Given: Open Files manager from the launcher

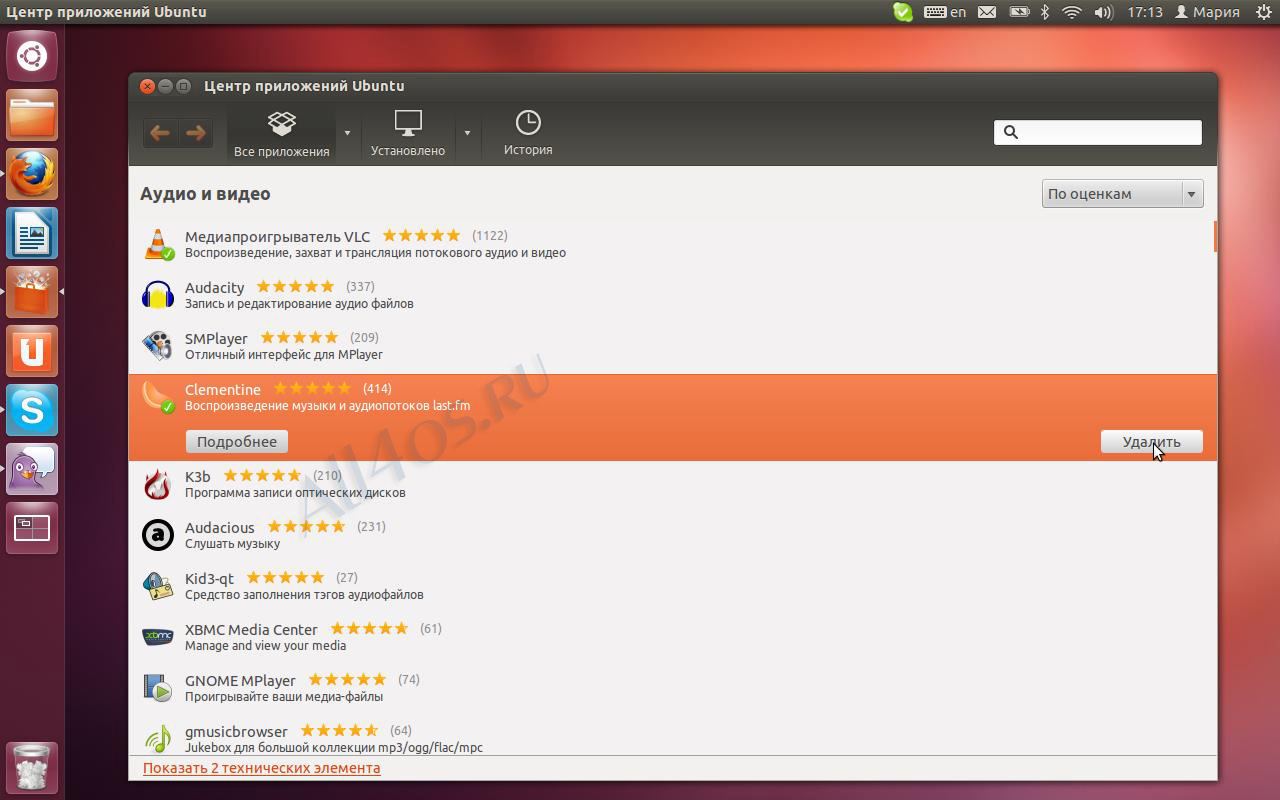Looking at the screenshot, I should point(32,115).
